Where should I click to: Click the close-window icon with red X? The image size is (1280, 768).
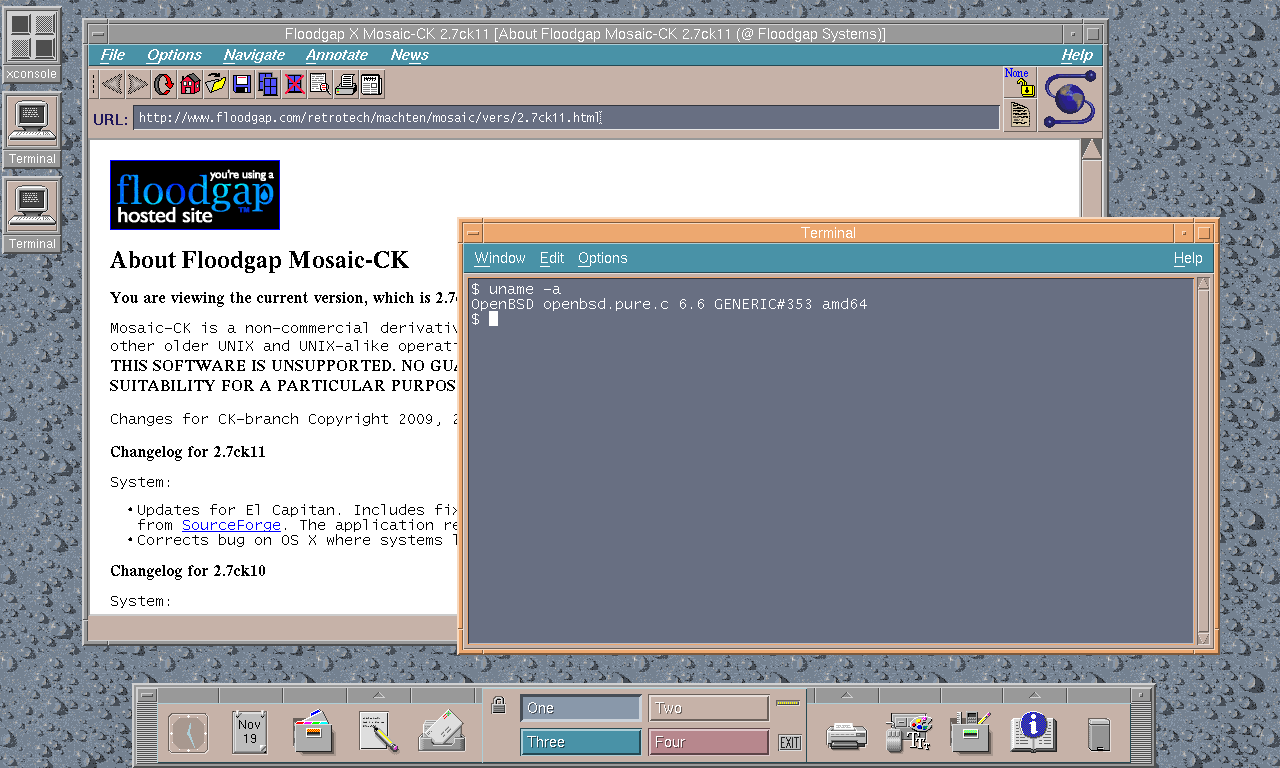pyautogui.click(x=294, y=85)
